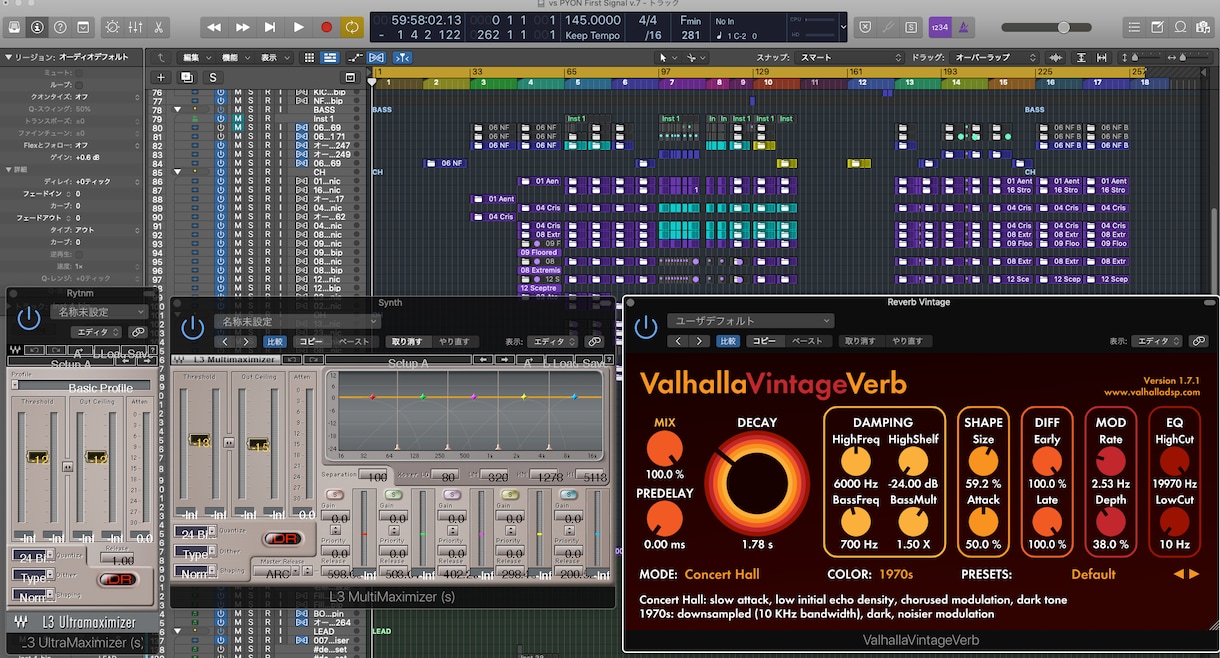The width and height of the screenshot is (1220, 658).
Task: Toggle the 比較 compare button in Reverb Vintage
Action: (729, 341)
